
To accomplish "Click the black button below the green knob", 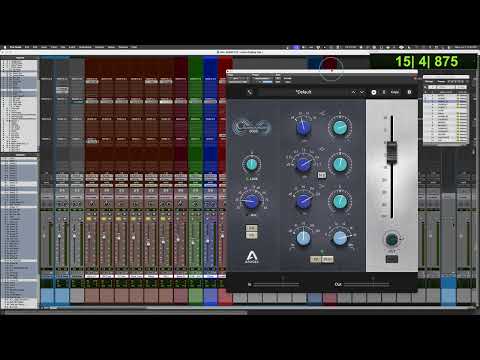I will pos(392,259).
